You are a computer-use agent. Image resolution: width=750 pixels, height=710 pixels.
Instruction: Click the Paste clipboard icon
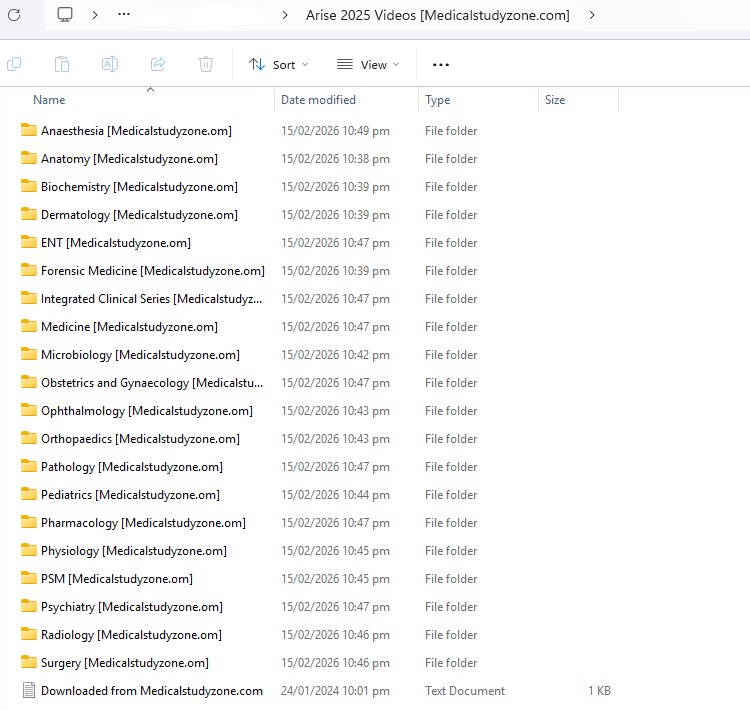[x=62, y=64]
